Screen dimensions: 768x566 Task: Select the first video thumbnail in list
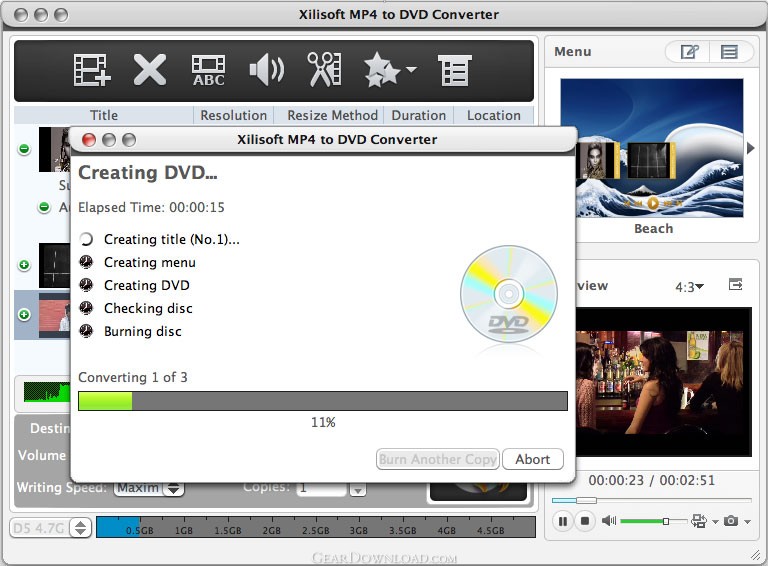(x=54, y=149)
